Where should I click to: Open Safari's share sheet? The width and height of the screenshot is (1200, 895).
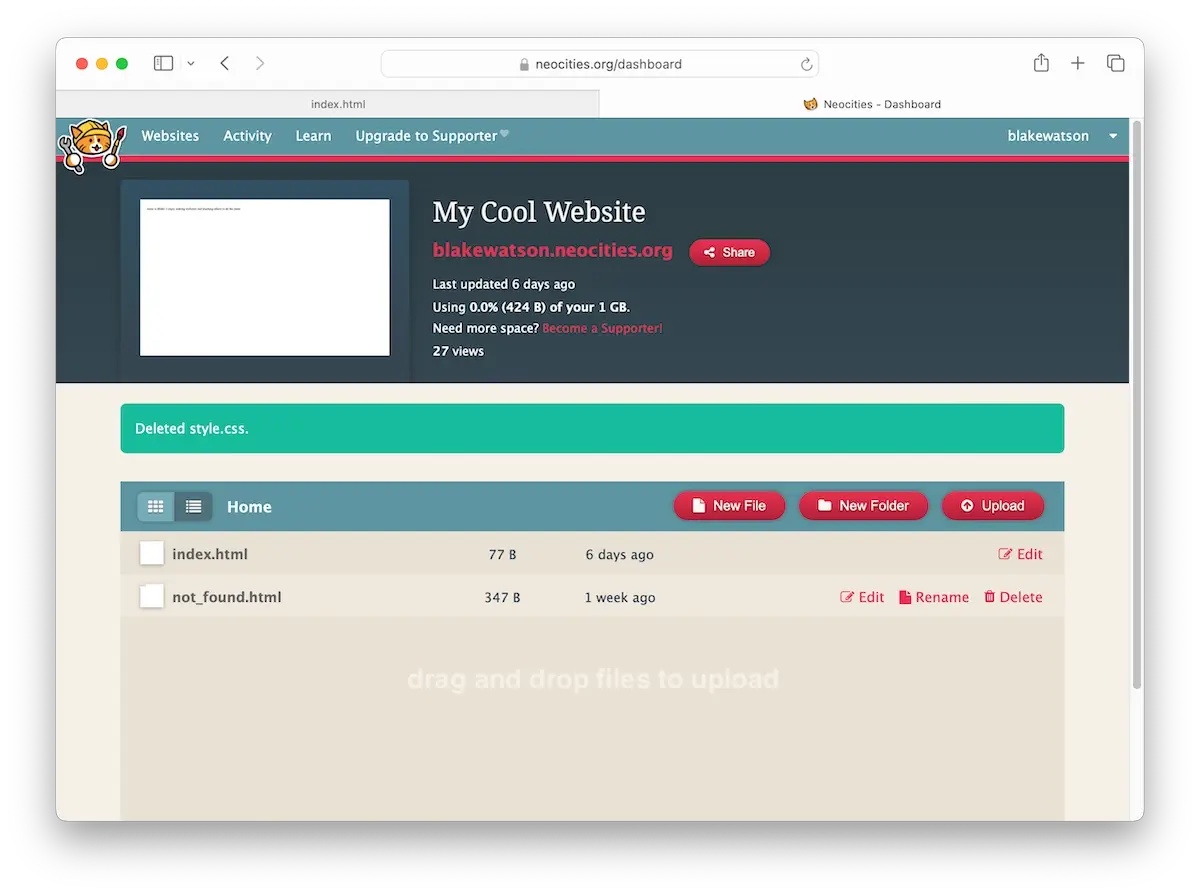pyautogui.click(x=1040, y=62)
